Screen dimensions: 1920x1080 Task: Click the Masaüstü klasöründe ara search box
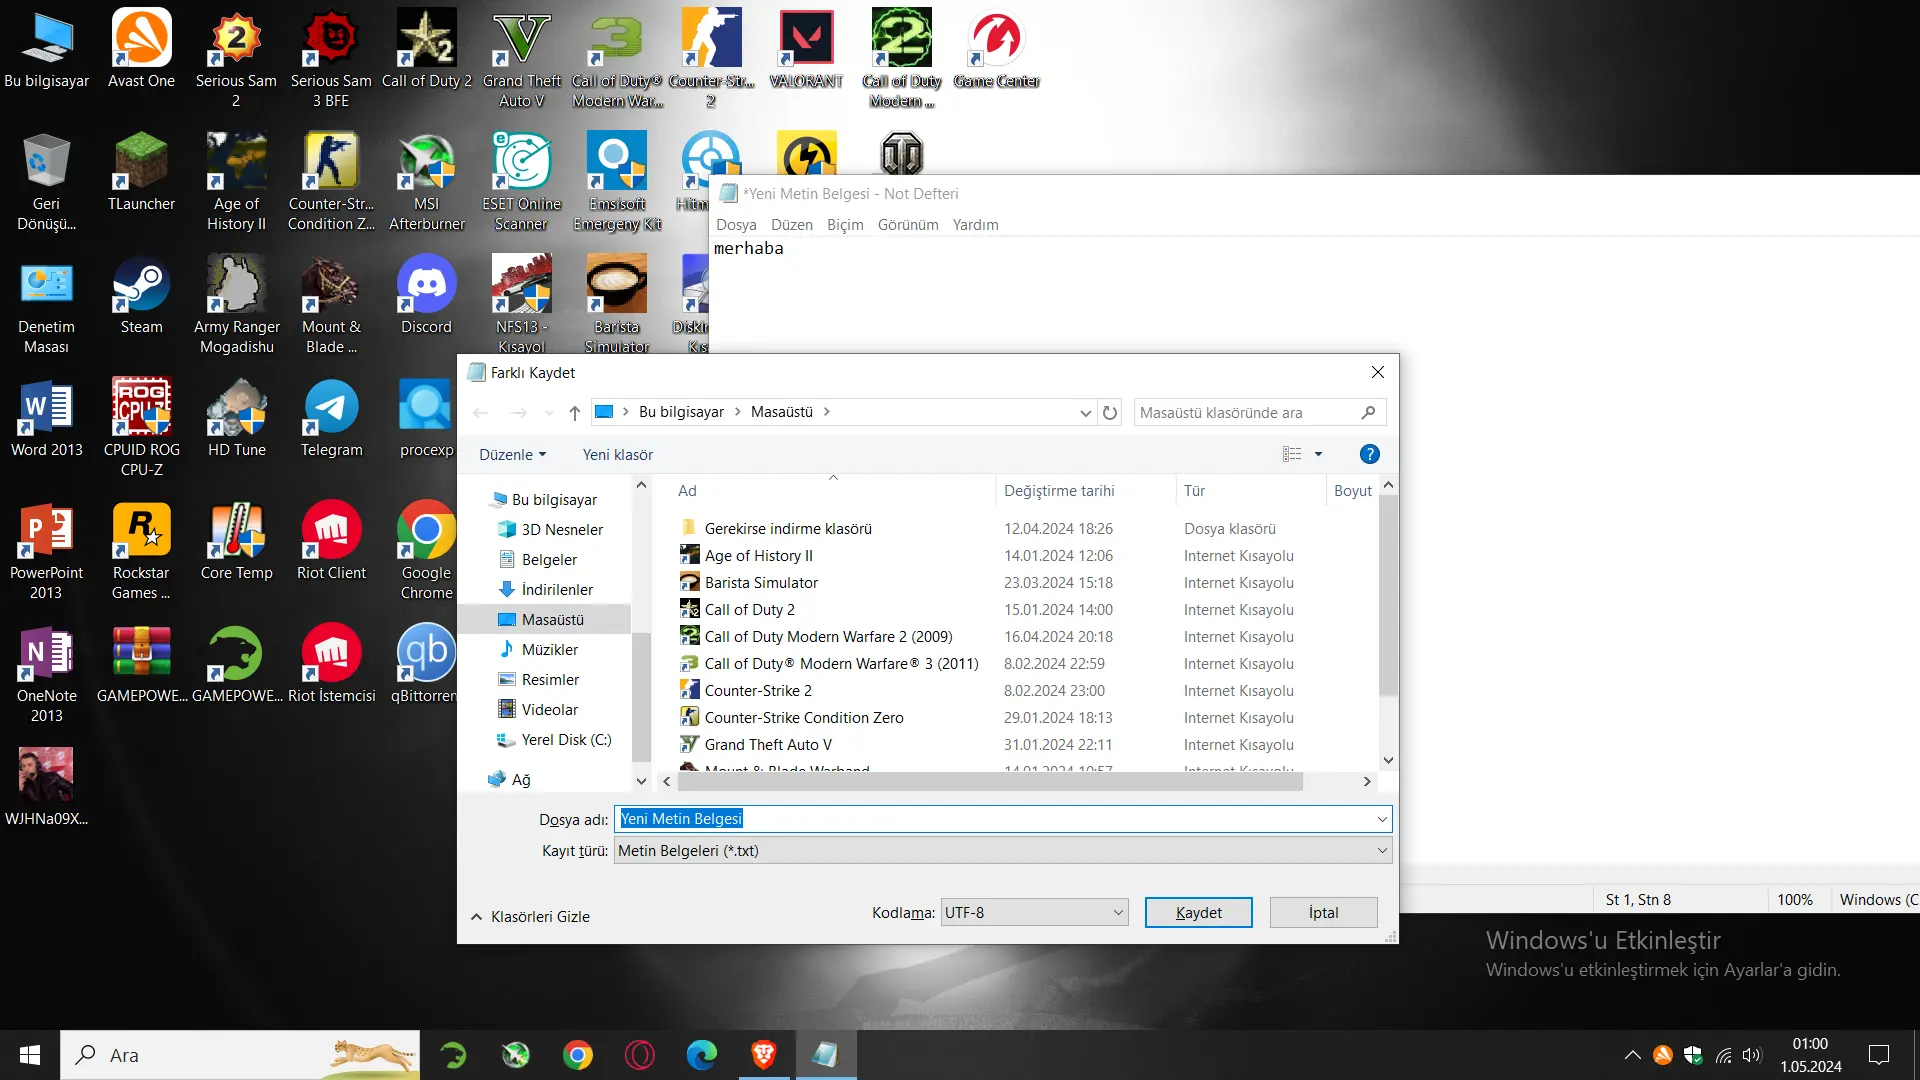1260,412
